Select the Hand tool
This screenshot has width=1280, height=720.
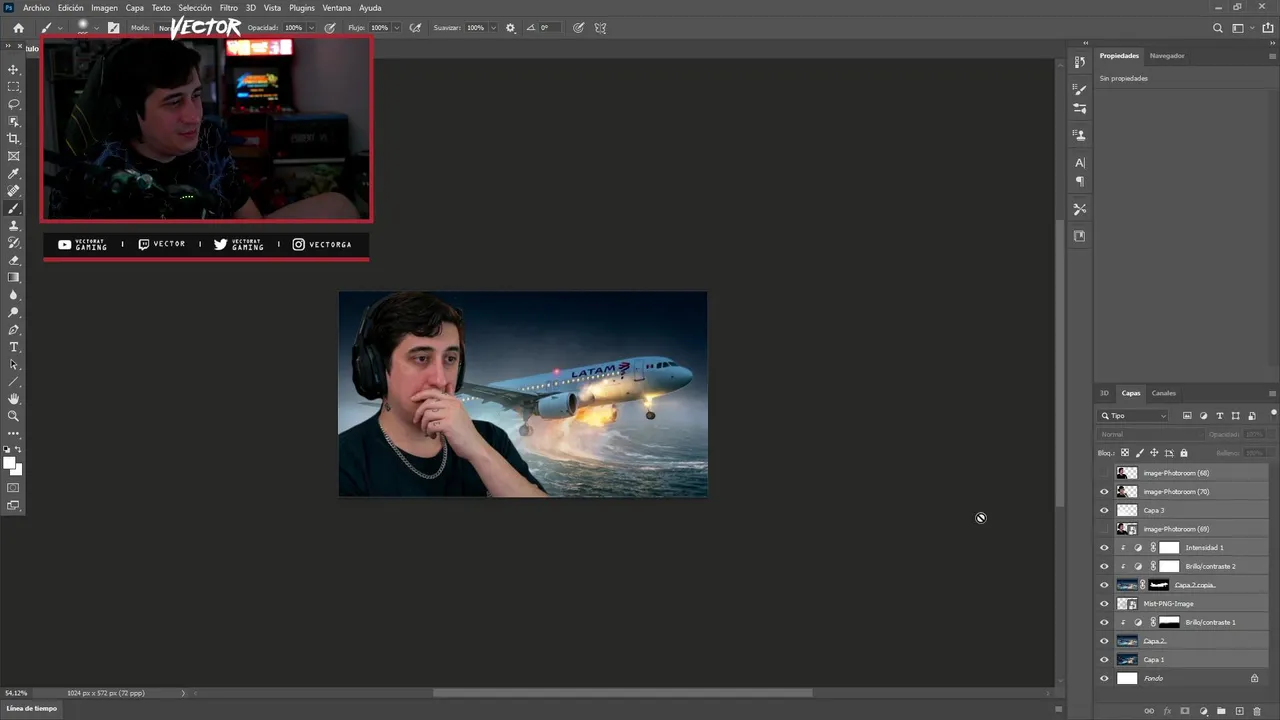[14, 399]
